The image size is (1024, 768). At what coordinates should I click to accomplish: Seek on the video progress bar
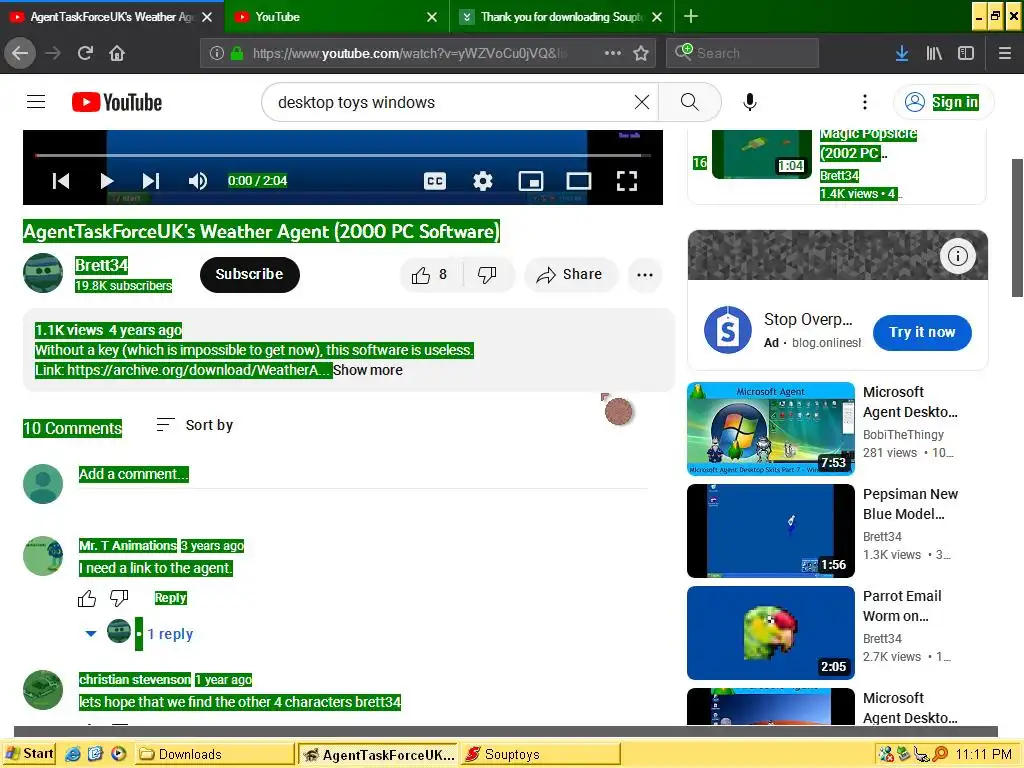pyautogui.click(x=343, y=155)
